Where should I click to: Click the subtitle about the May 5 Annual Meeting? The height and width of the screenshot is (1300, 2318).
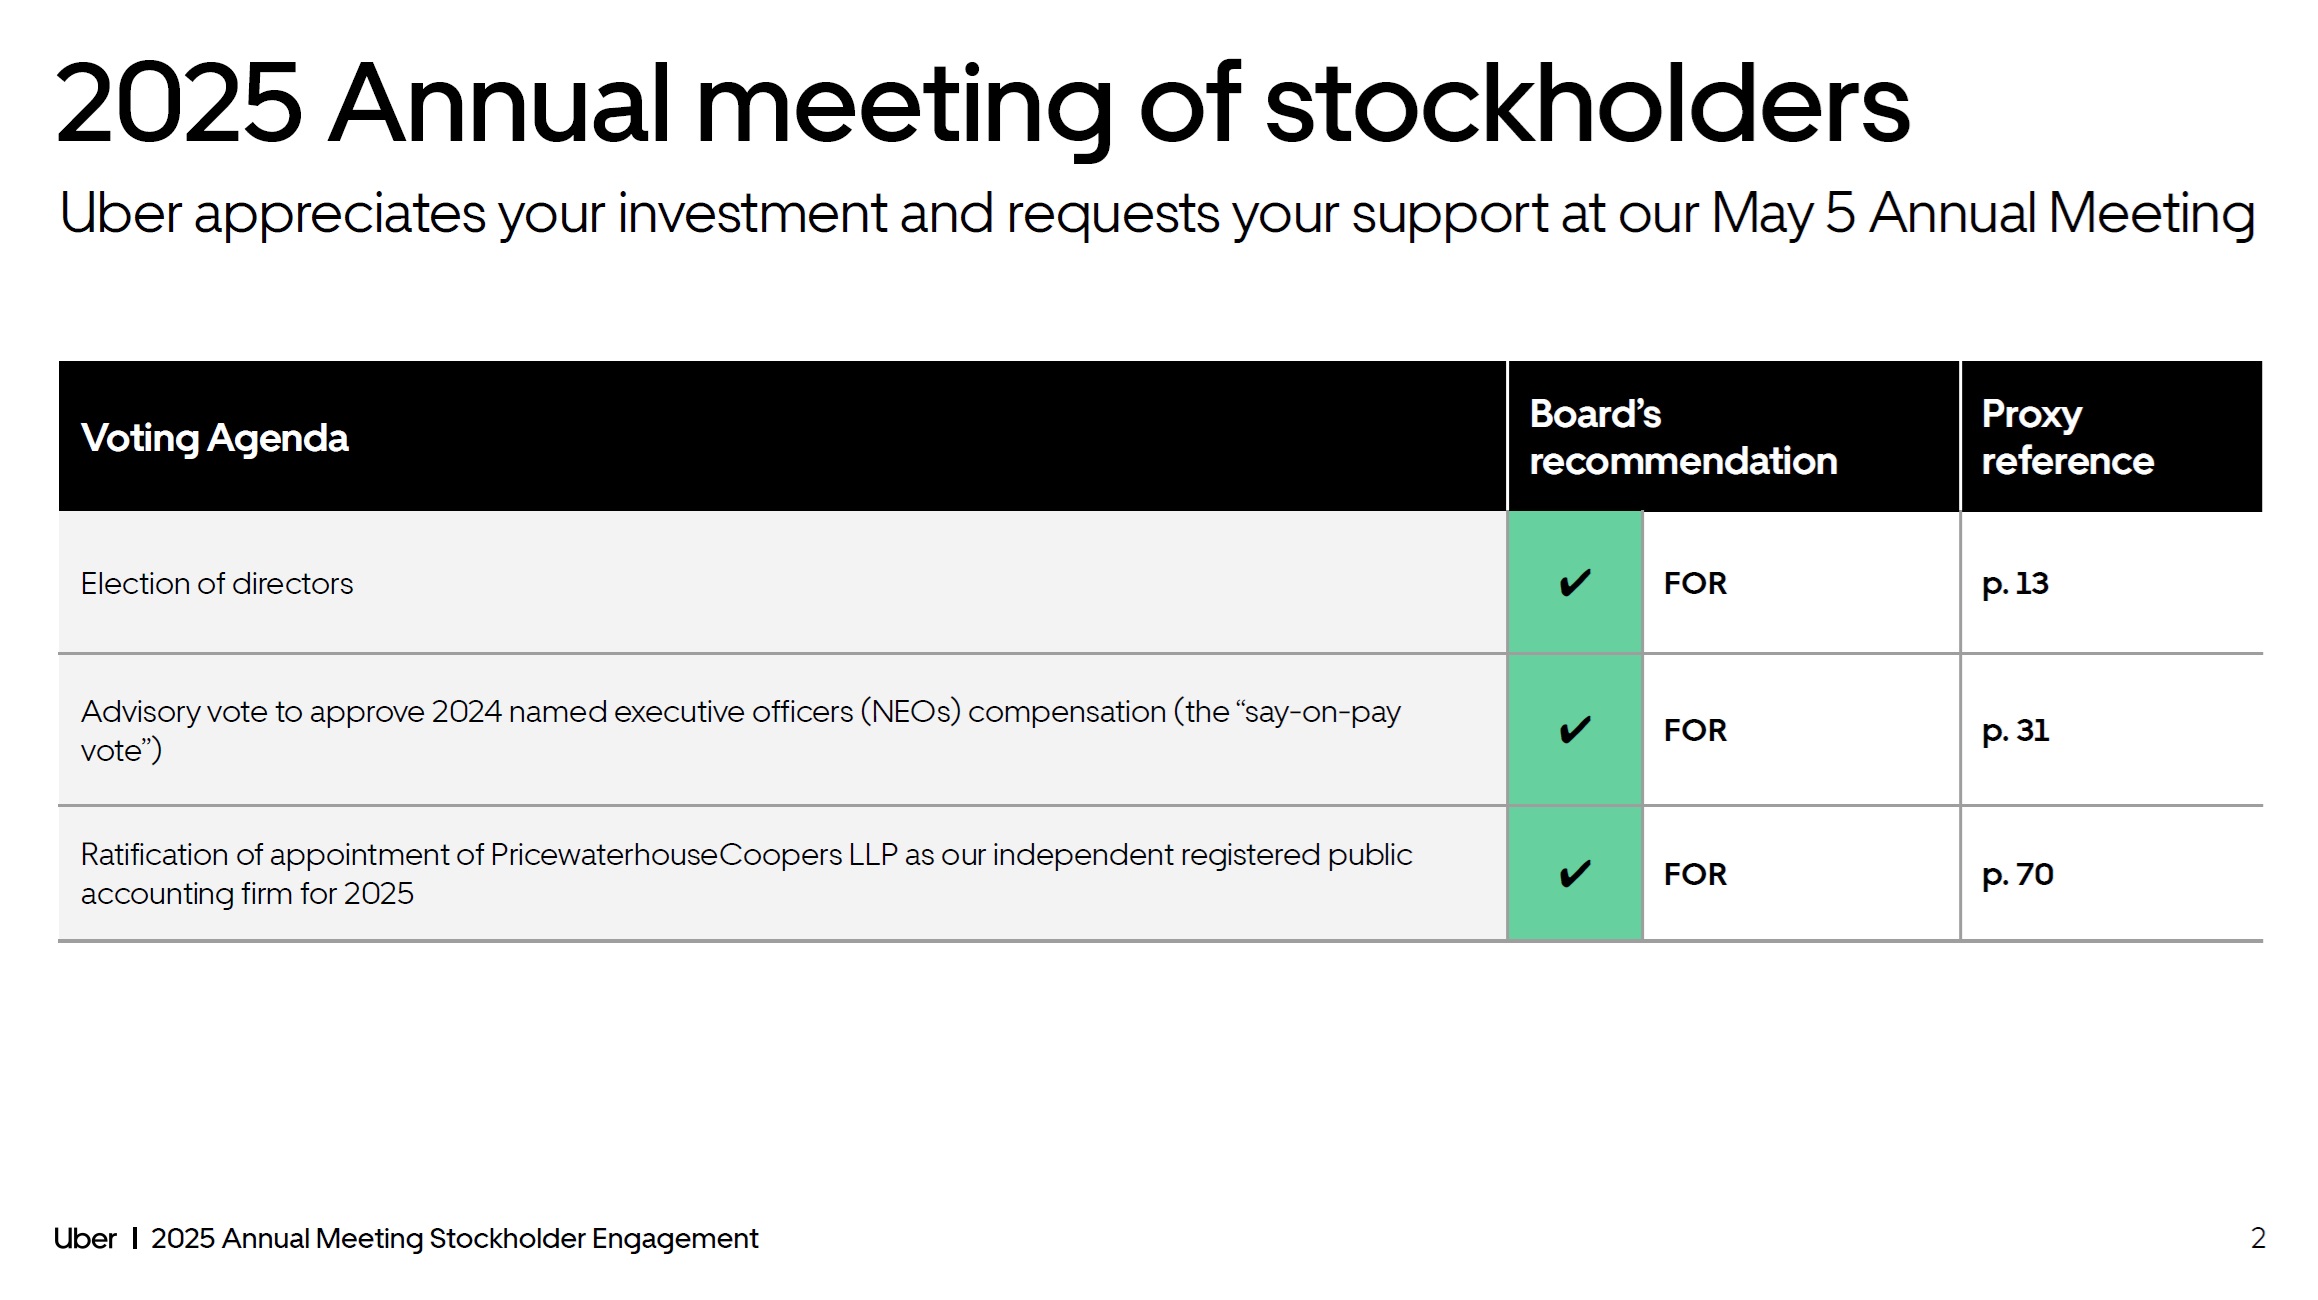[1156, 214]
